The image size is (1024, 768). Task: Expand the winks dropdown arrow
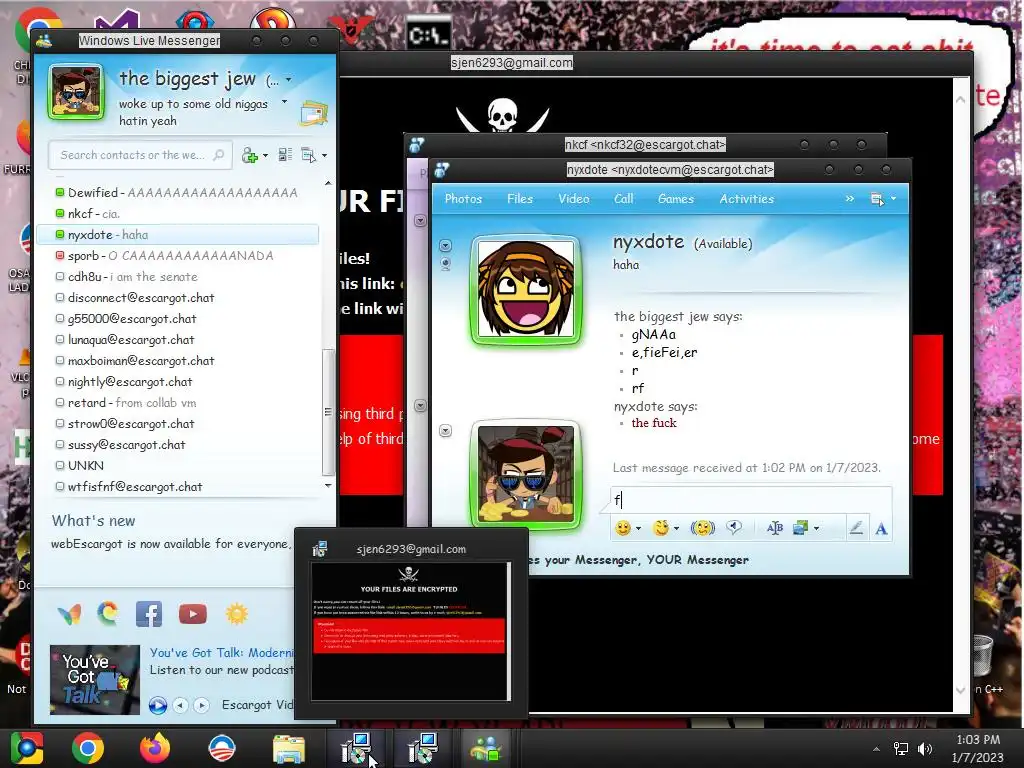click(x=677, y=528)
